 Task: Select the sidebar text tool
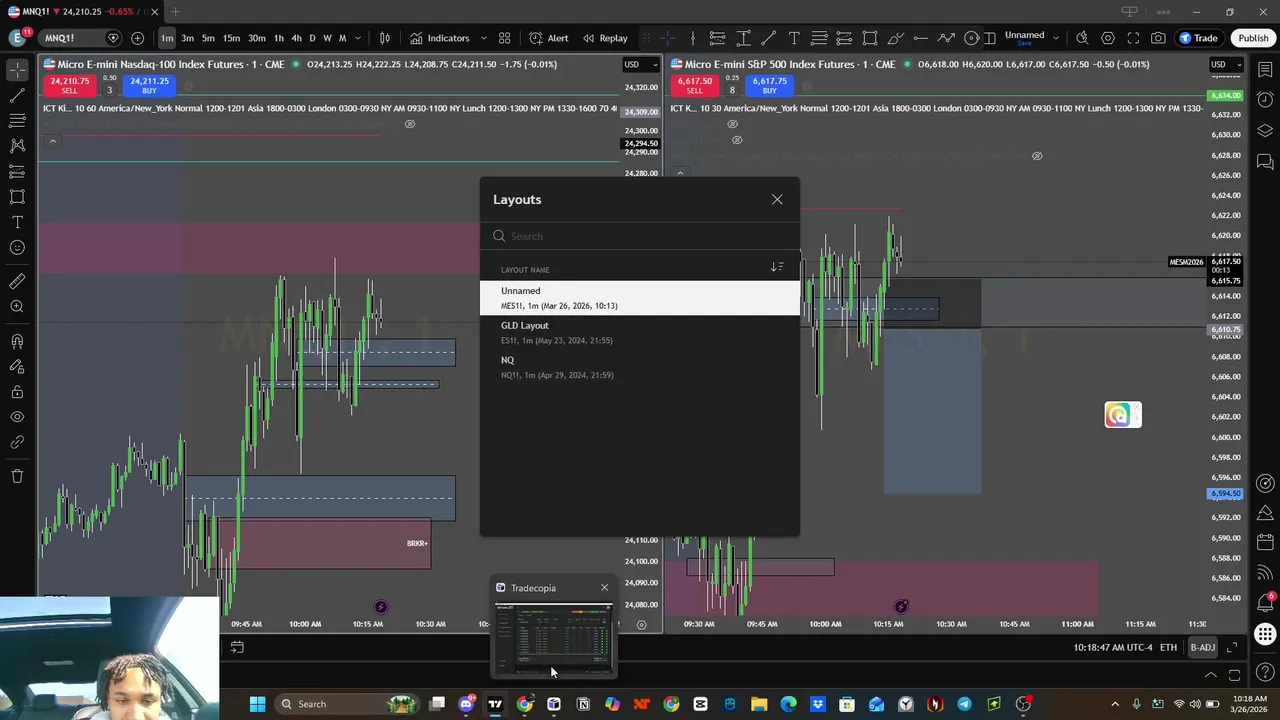[17, 222]
